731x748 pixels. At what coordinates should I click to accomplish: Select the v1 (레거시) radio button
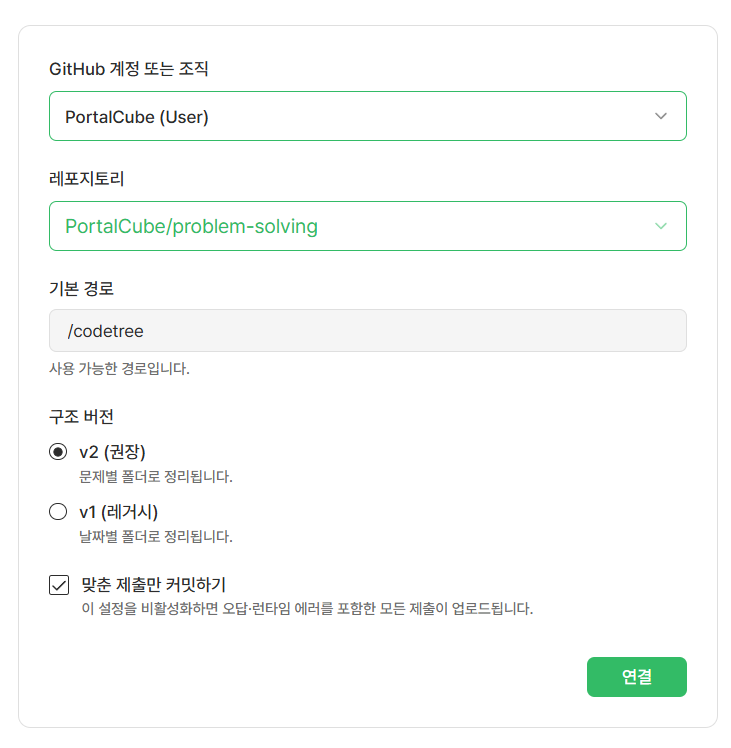(58, 511)
